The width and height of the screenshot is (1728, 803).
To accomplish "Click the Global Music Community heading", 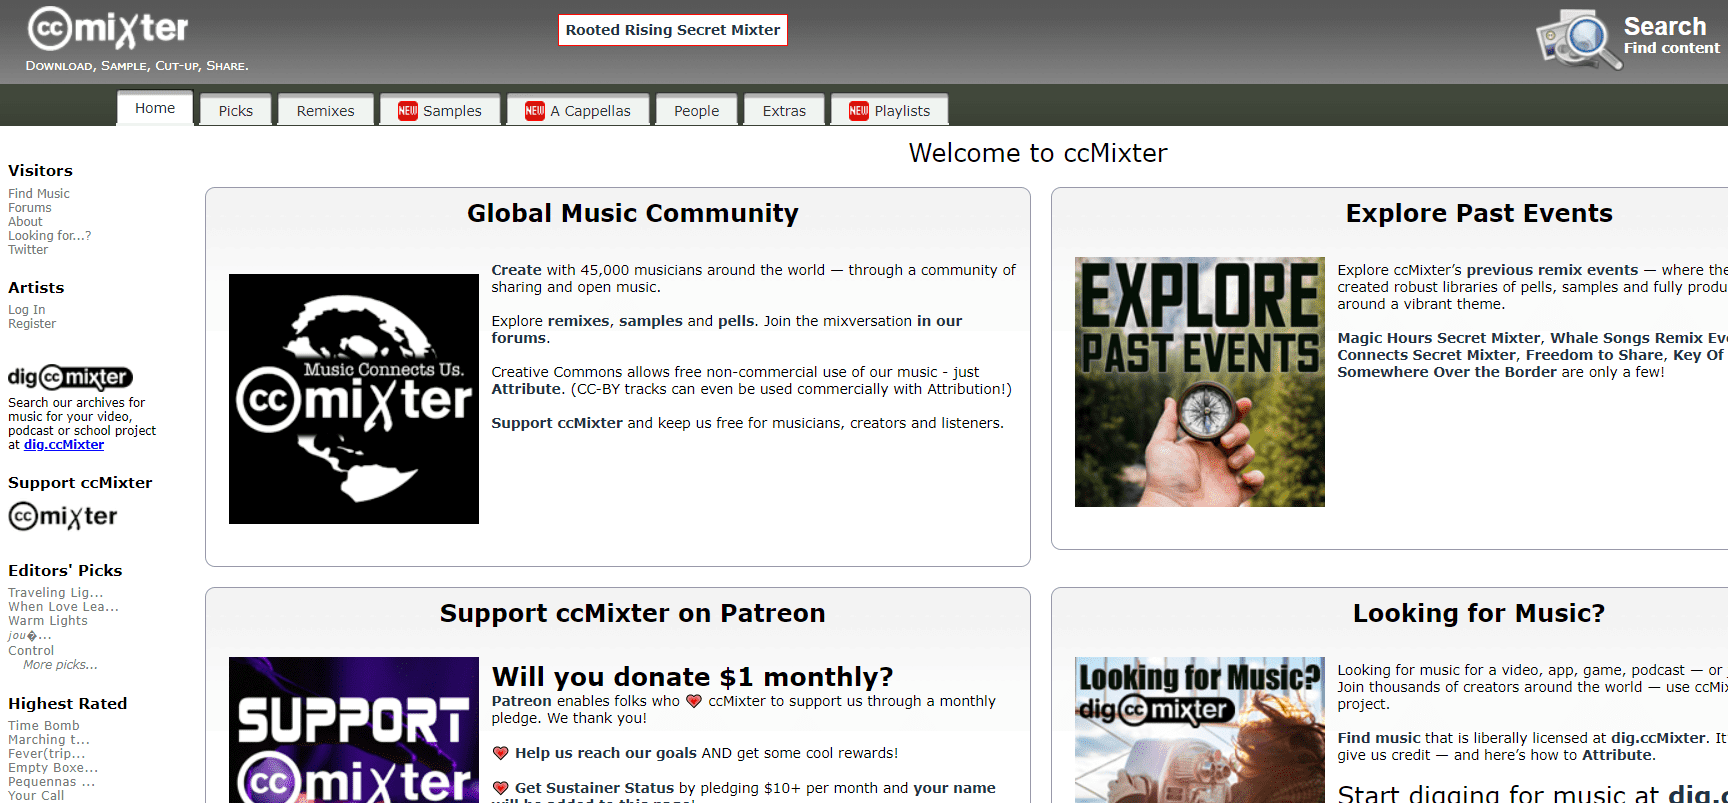I will (633, 213).
